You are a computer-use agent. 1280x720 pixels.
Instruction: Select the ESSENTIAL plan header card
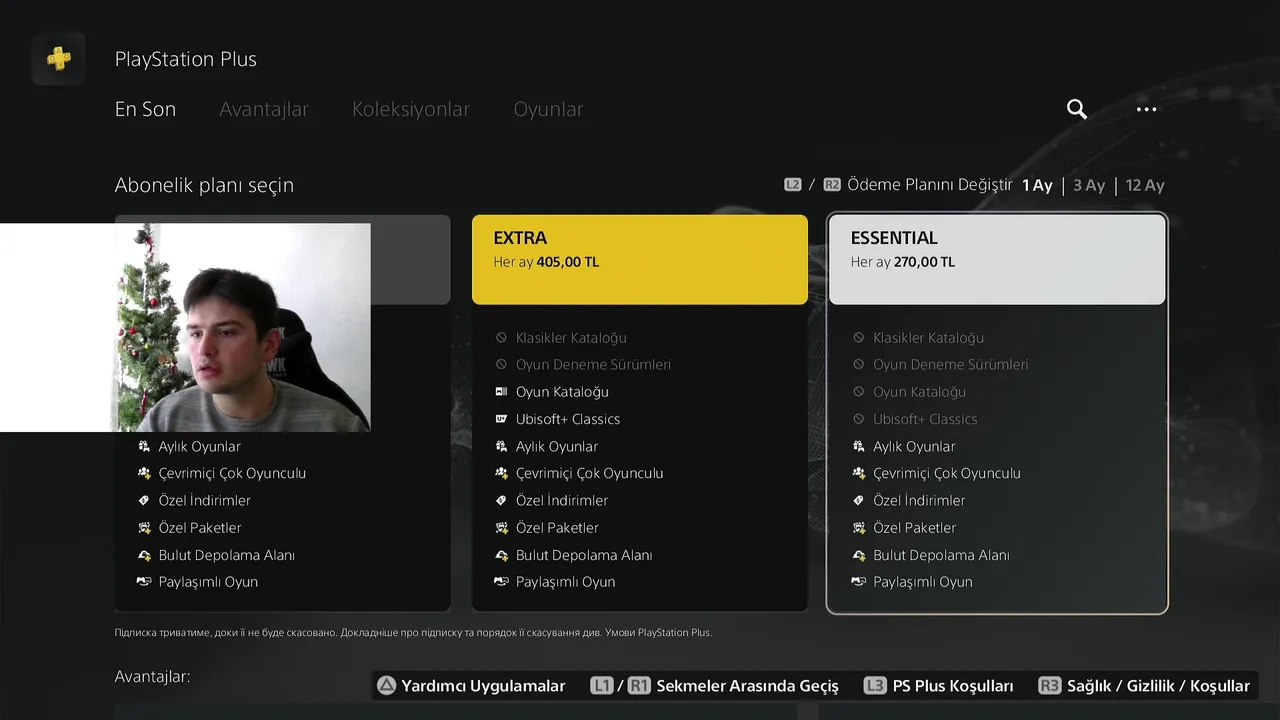point(997,259)
